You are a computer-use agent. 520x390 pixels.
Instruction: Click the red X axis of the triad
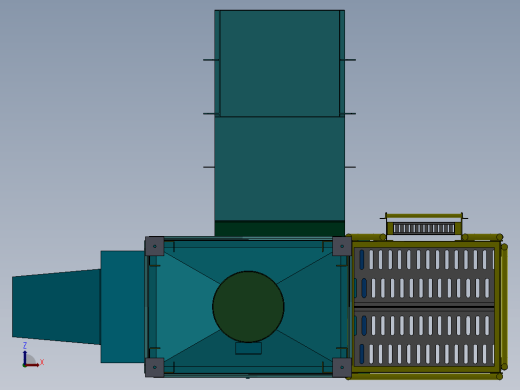click(33, 364)
